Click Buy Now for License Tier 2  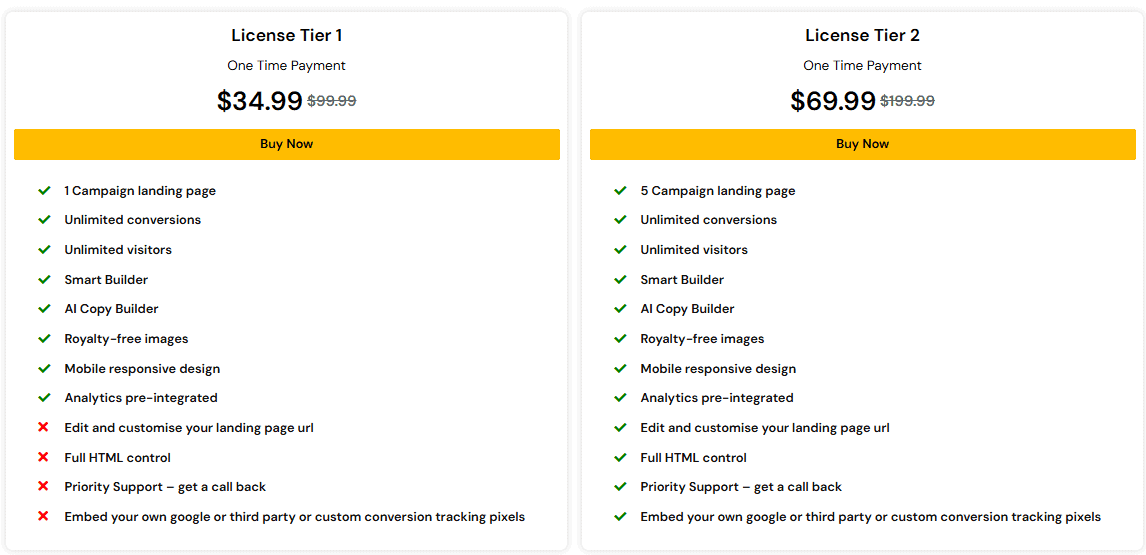[x=863, y=144]
